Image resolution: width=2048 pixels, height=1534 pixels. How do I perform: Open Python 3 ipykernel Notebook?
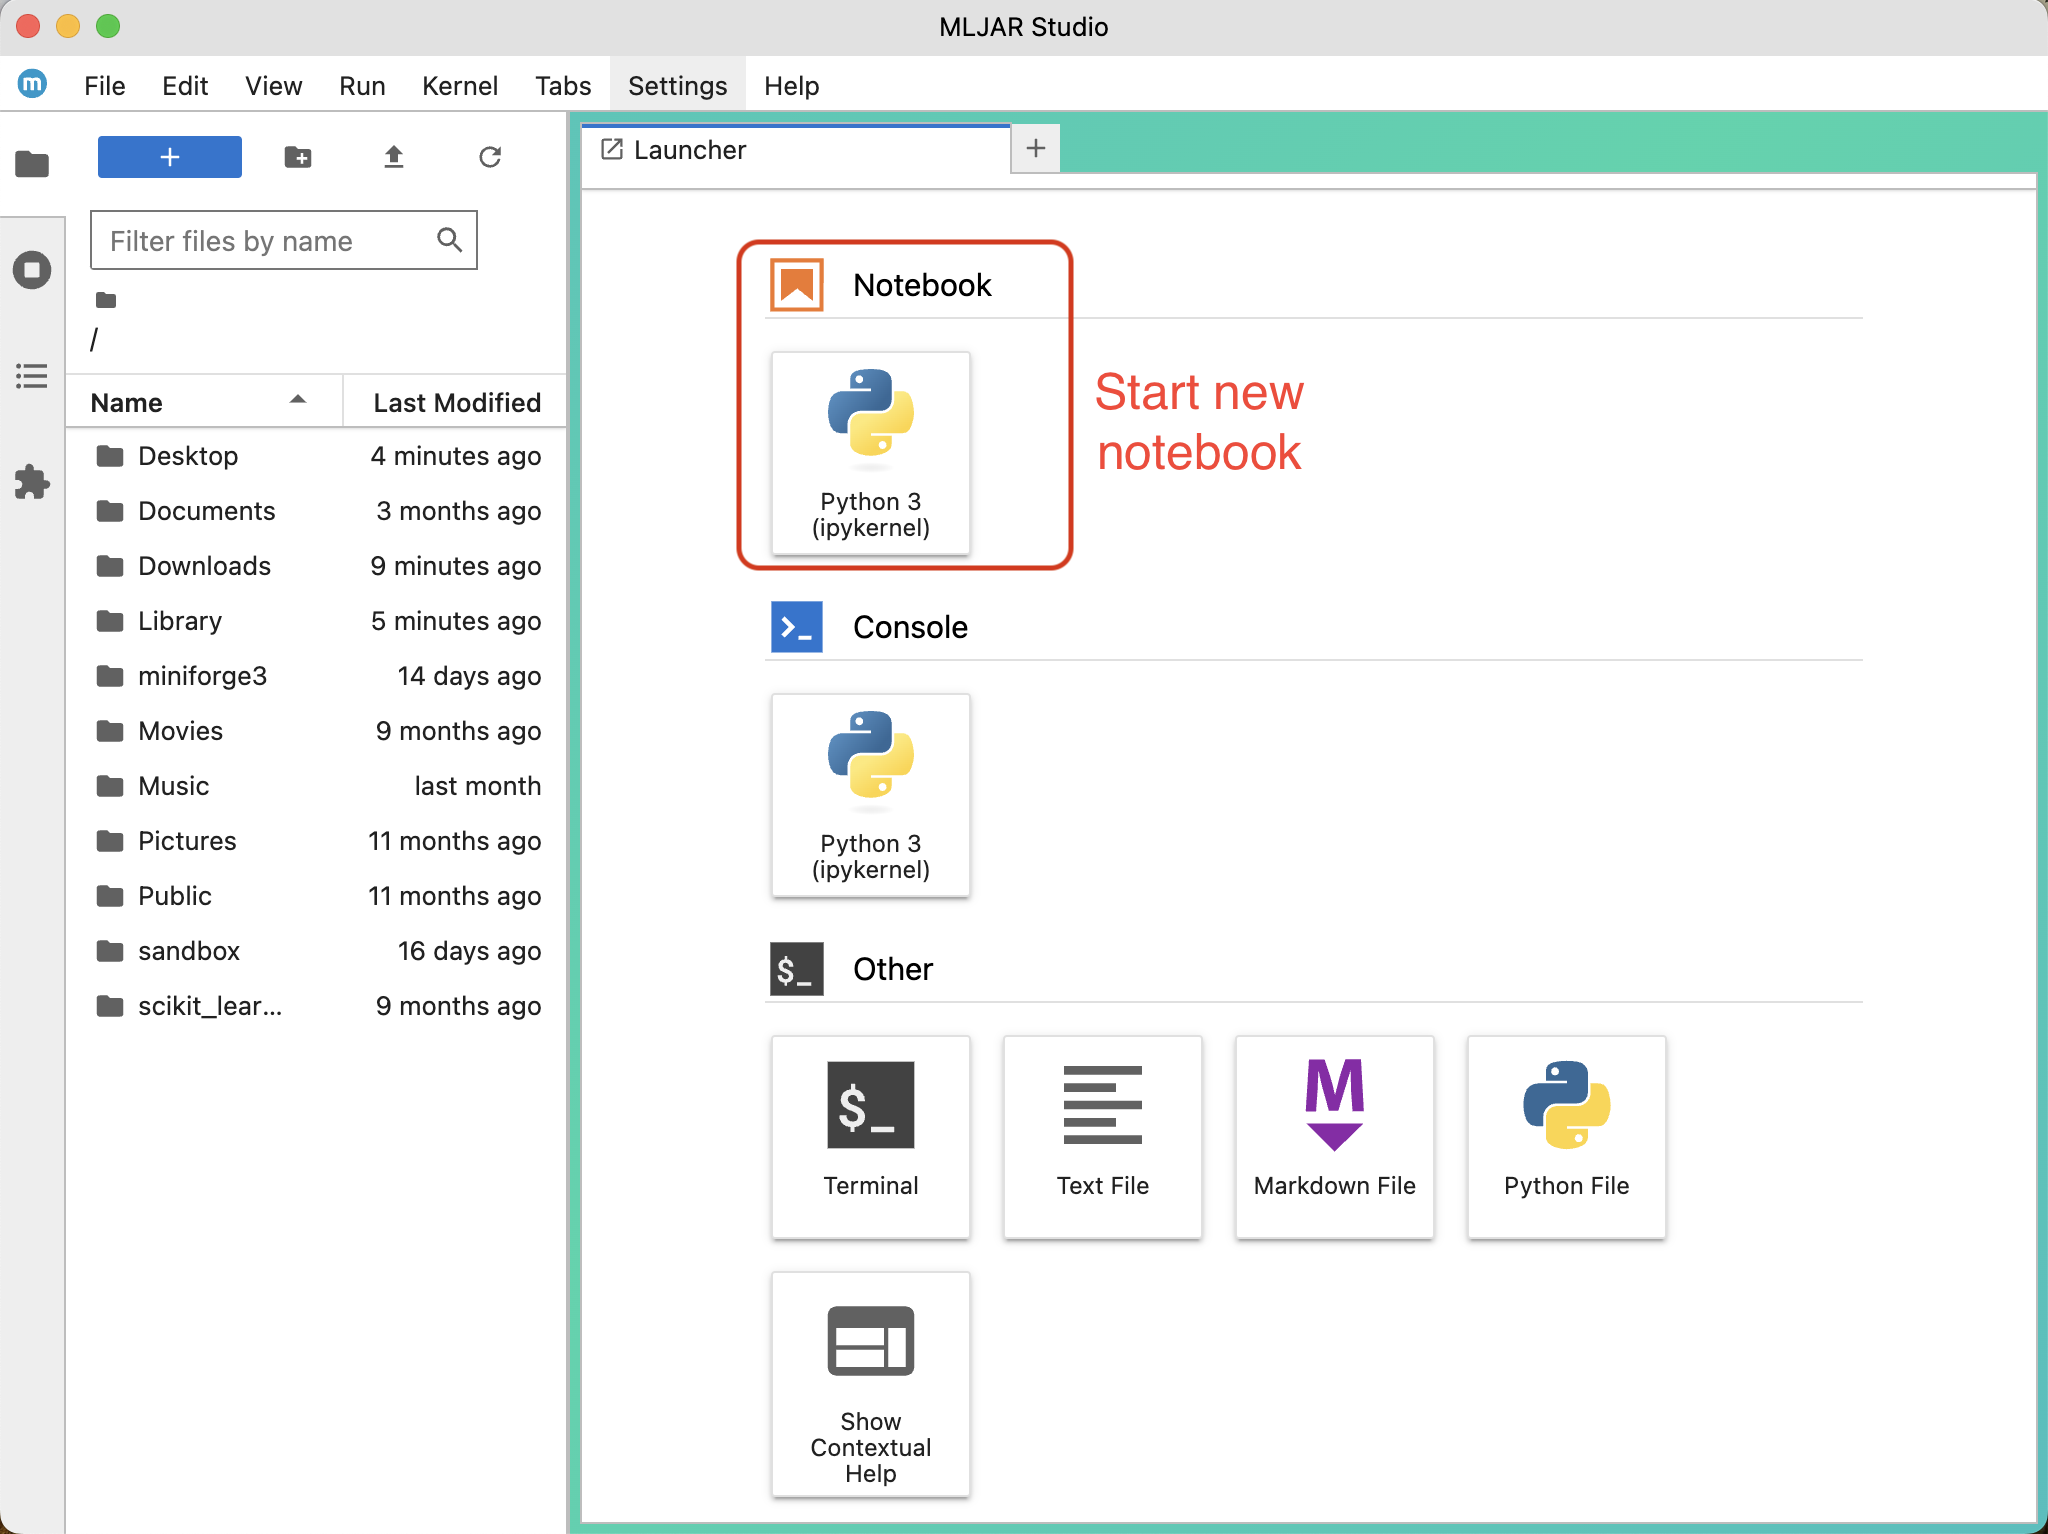click(870, 453)
